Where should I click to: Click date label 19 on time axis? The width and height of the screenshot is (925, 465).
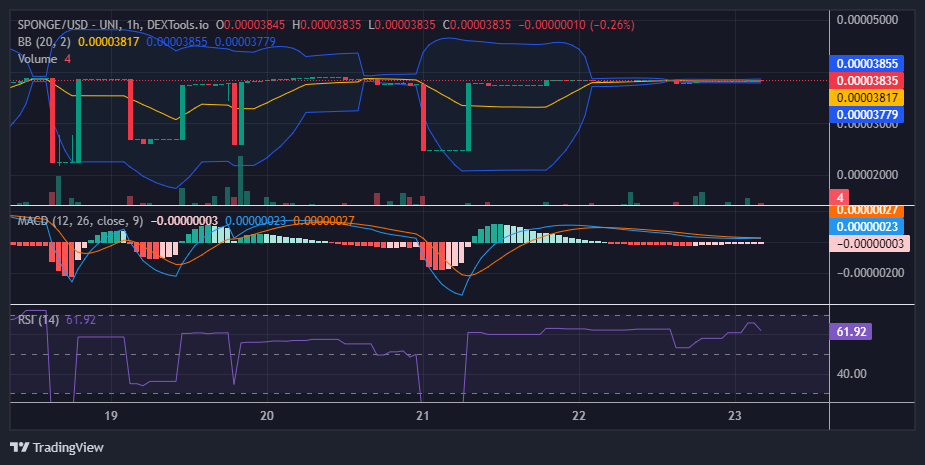(x=111, y=415)
